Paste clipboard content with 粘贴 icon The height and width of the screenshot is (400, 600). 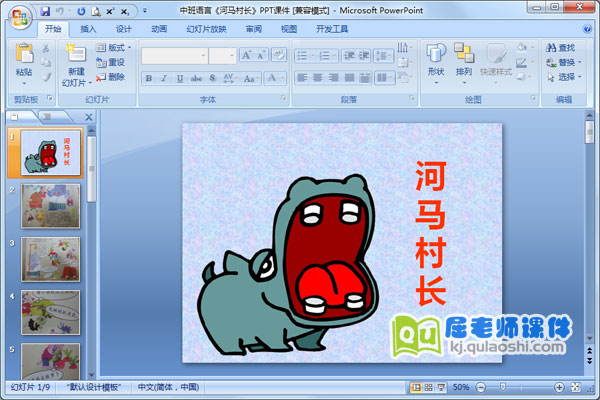point(24,53)
